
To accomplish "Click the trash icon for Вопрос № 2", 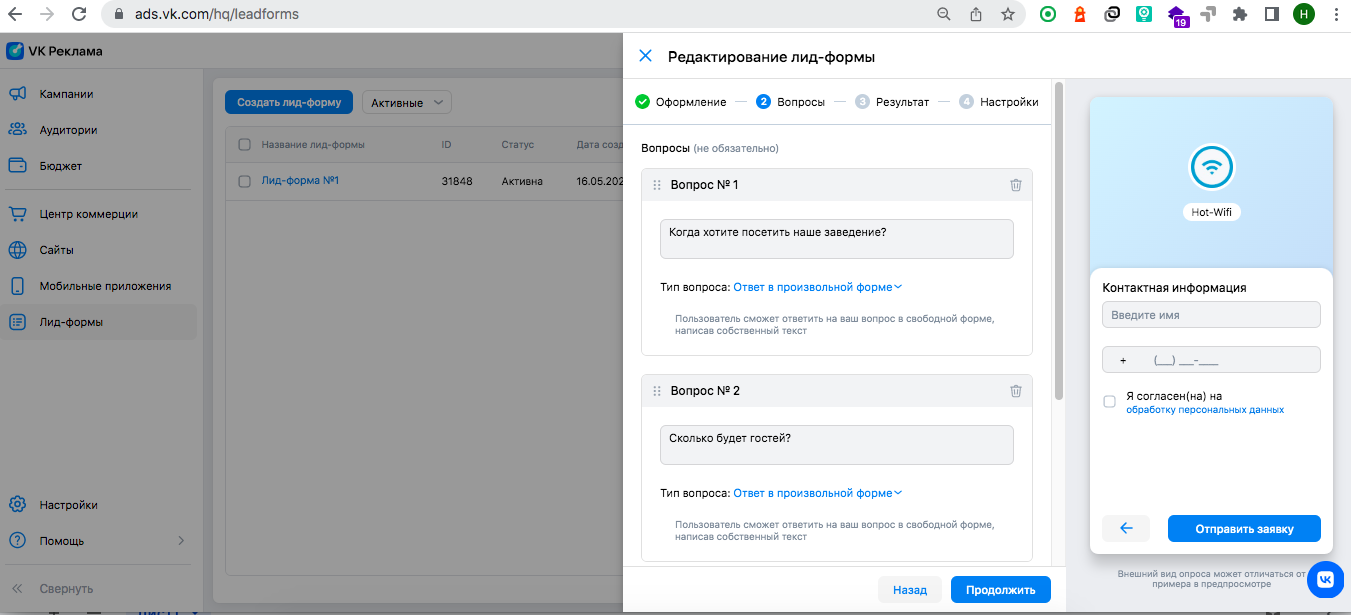I will (1016, 391).
